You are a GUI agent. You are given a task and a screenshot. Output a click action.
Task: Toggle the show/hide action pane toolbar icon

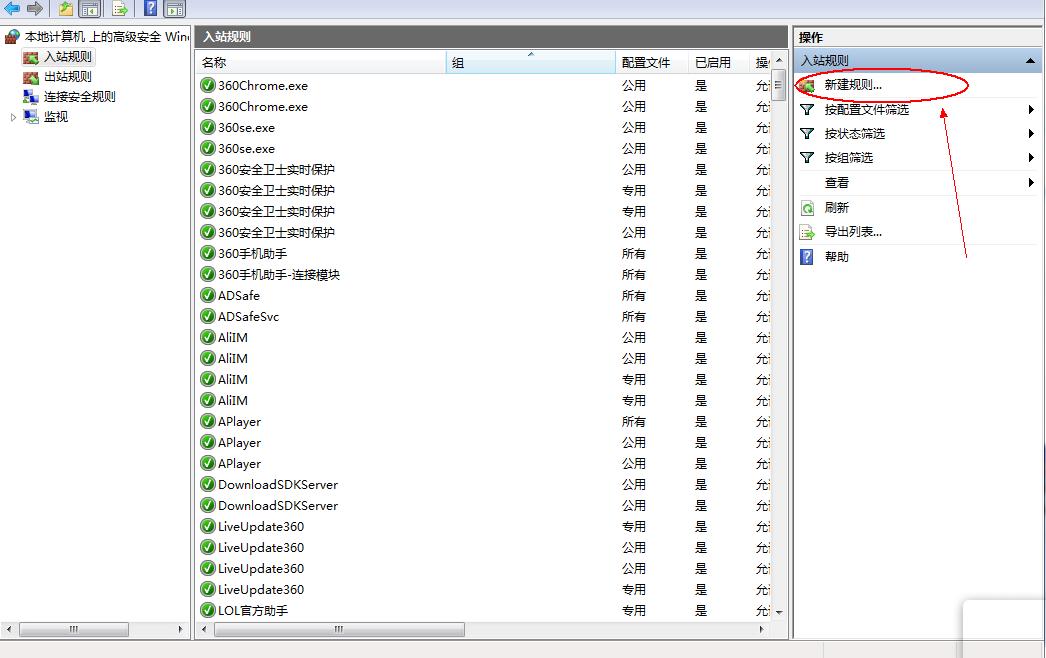[175, 9]
